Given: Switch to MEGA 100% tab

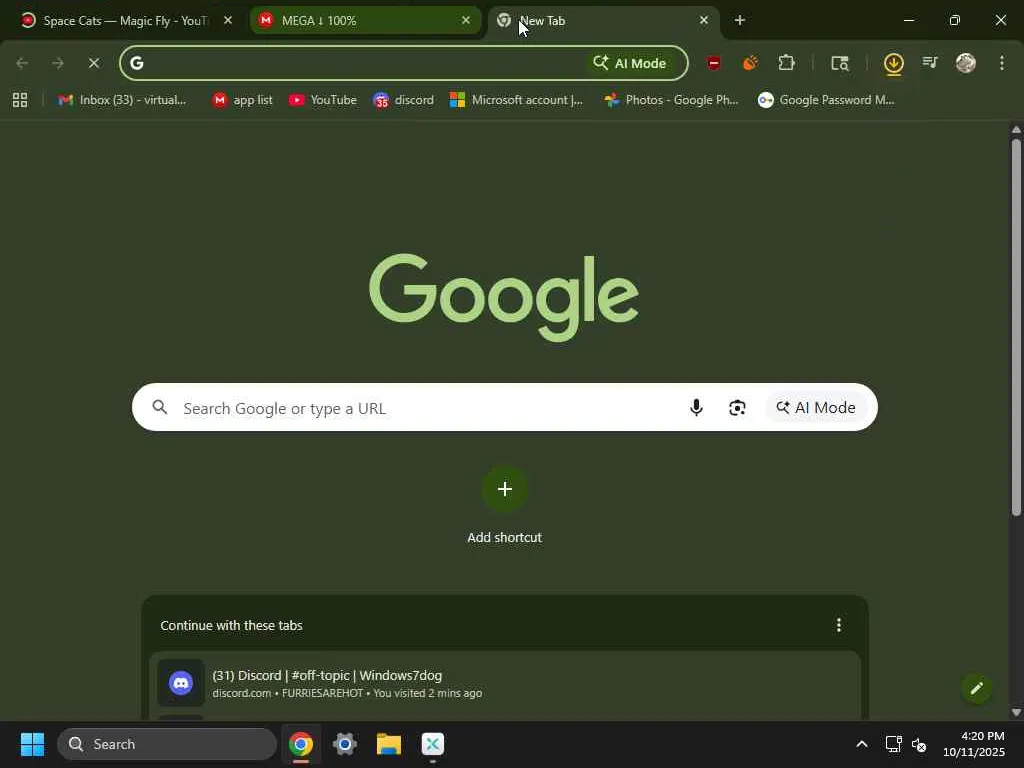Looking at the screenshot, I should point(366,20).
